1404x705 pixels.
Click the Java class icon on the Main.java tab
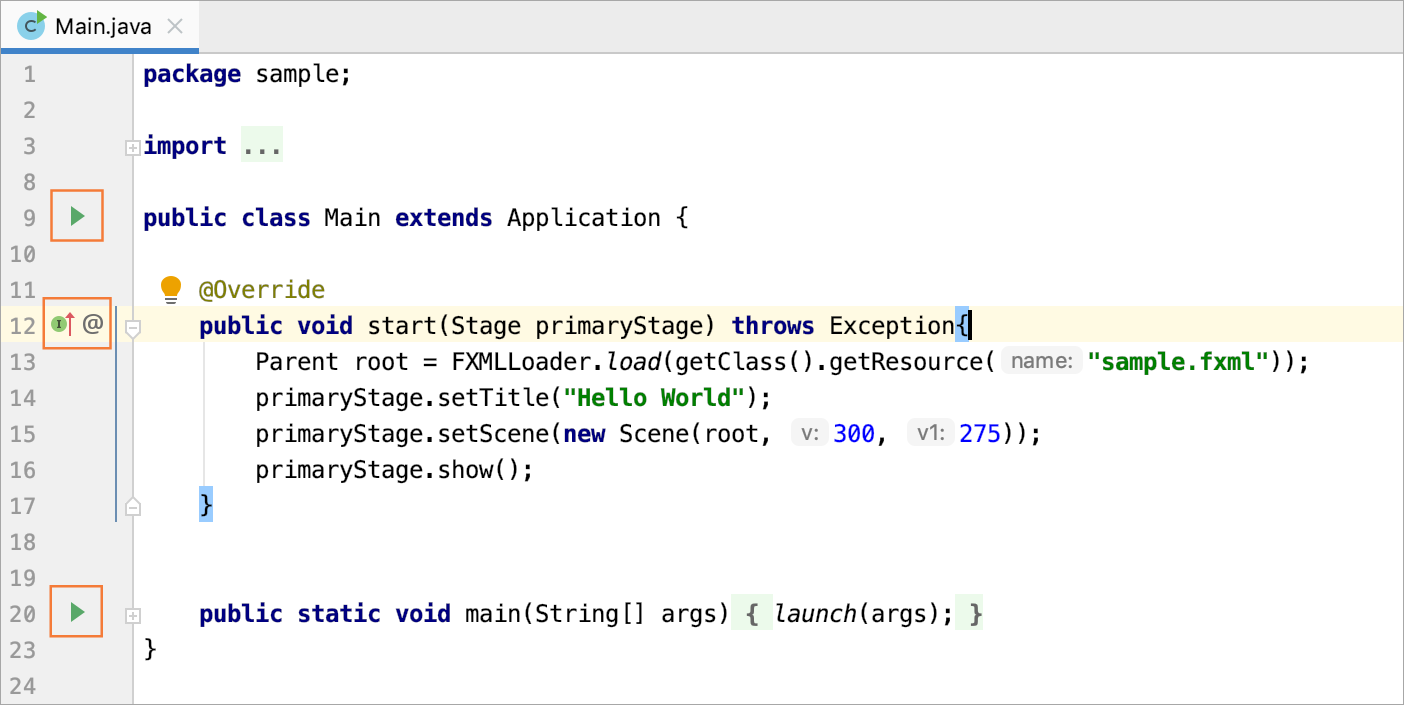tap(32, 25)
